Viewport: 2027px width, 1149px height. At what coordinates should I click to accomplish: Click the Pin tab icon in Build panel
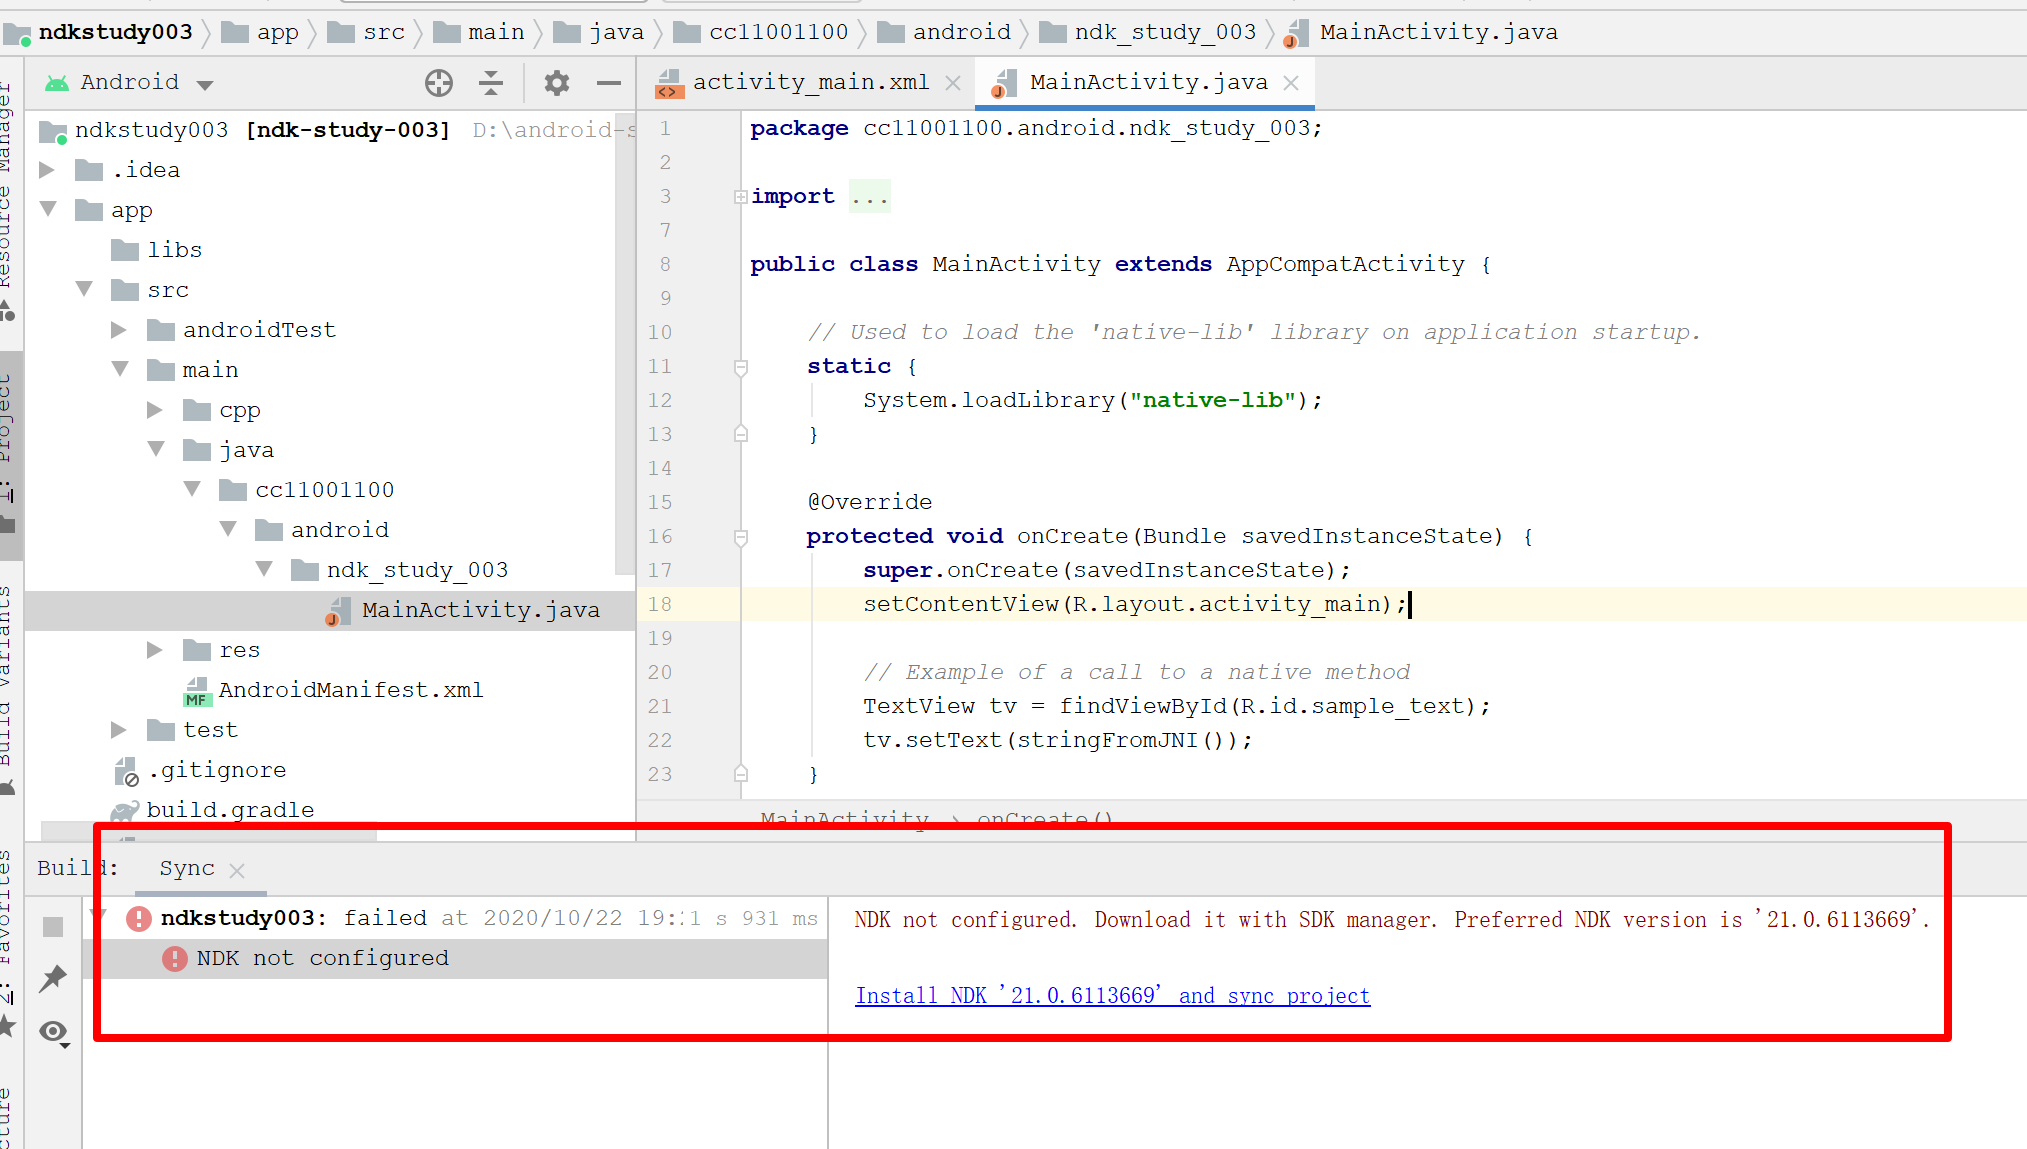[53, 978]
